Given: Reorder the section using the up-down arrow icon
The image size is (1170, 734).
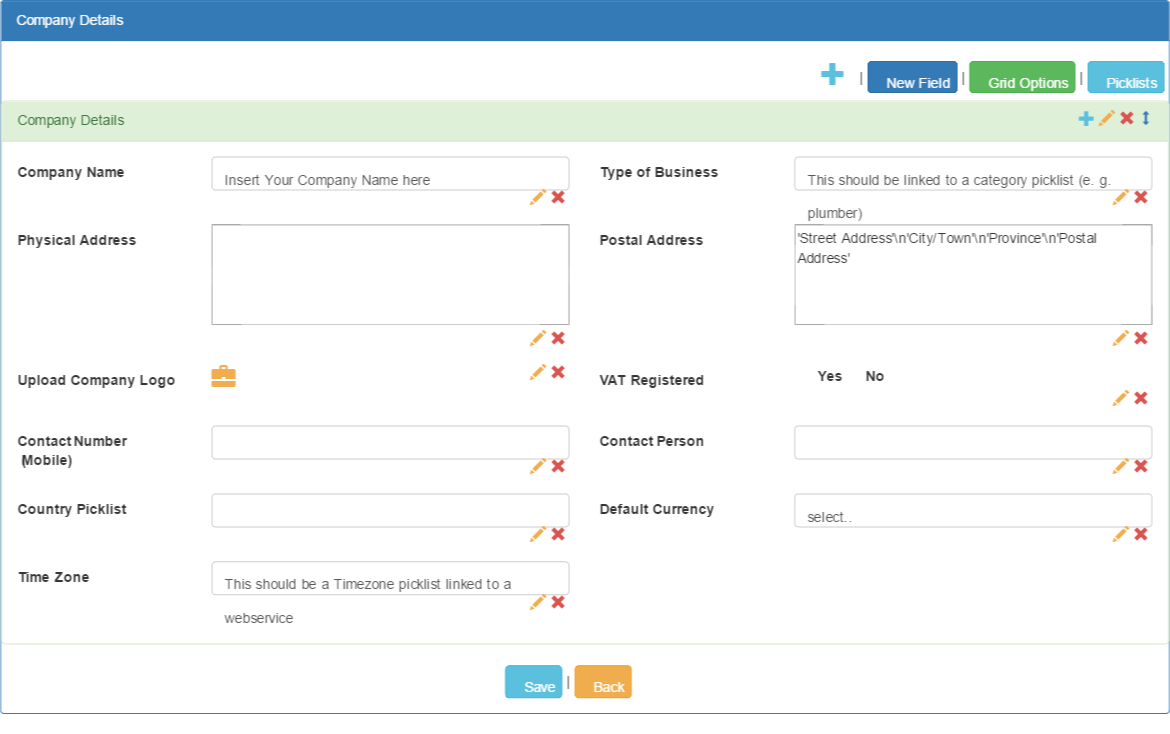Looking at the screenshot, I should pos(1145,118).
